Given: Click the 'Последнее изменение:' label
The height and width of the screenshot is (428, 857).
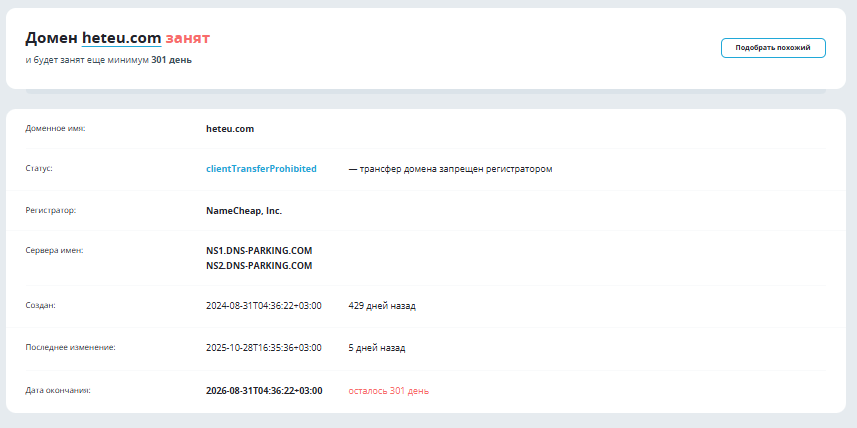Looking at the screenshot, I should point(71,347).
